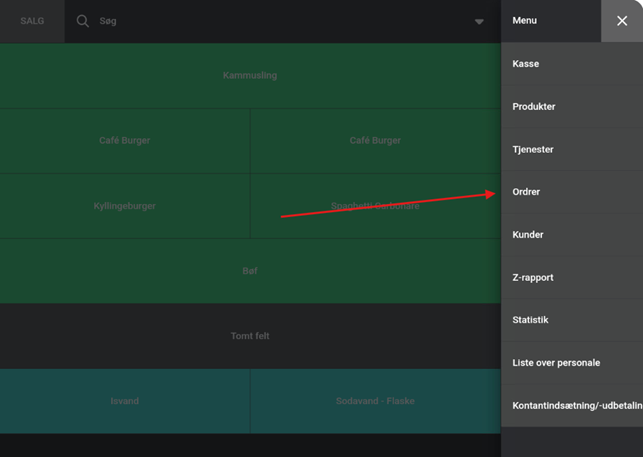Go to Tjenester menu entry
Screen dimensions: 643x457
(x=533, y=150)
